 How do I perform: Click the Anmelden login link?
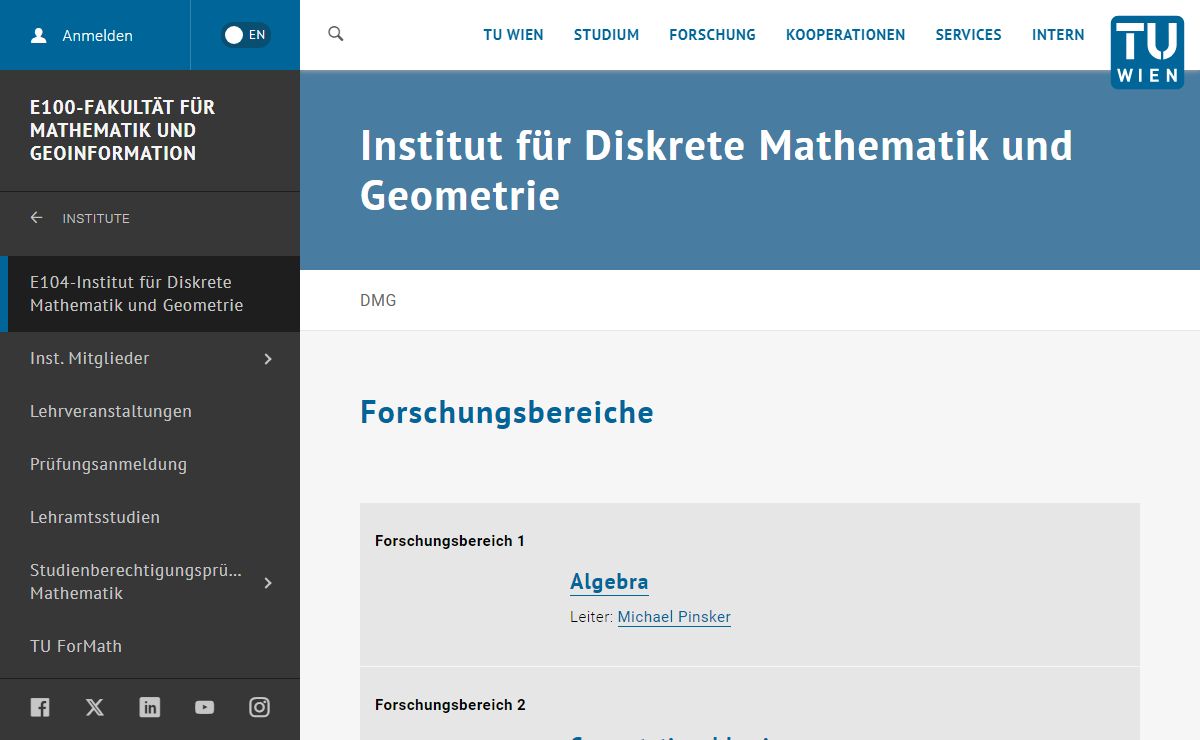97,36
